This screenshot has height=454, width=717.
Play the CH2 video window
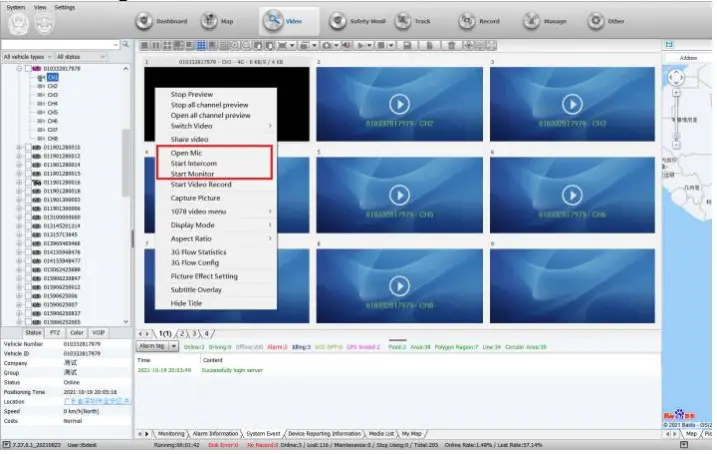399,104
